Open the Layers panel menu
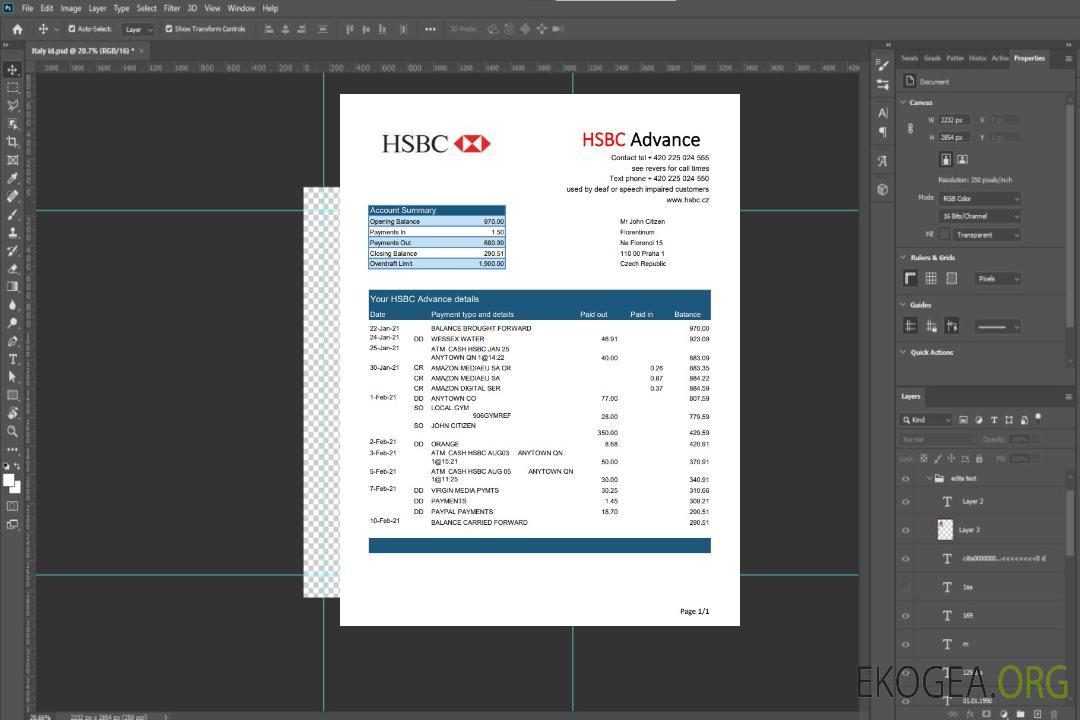 pyautogui.click(x=1068, y=397)
